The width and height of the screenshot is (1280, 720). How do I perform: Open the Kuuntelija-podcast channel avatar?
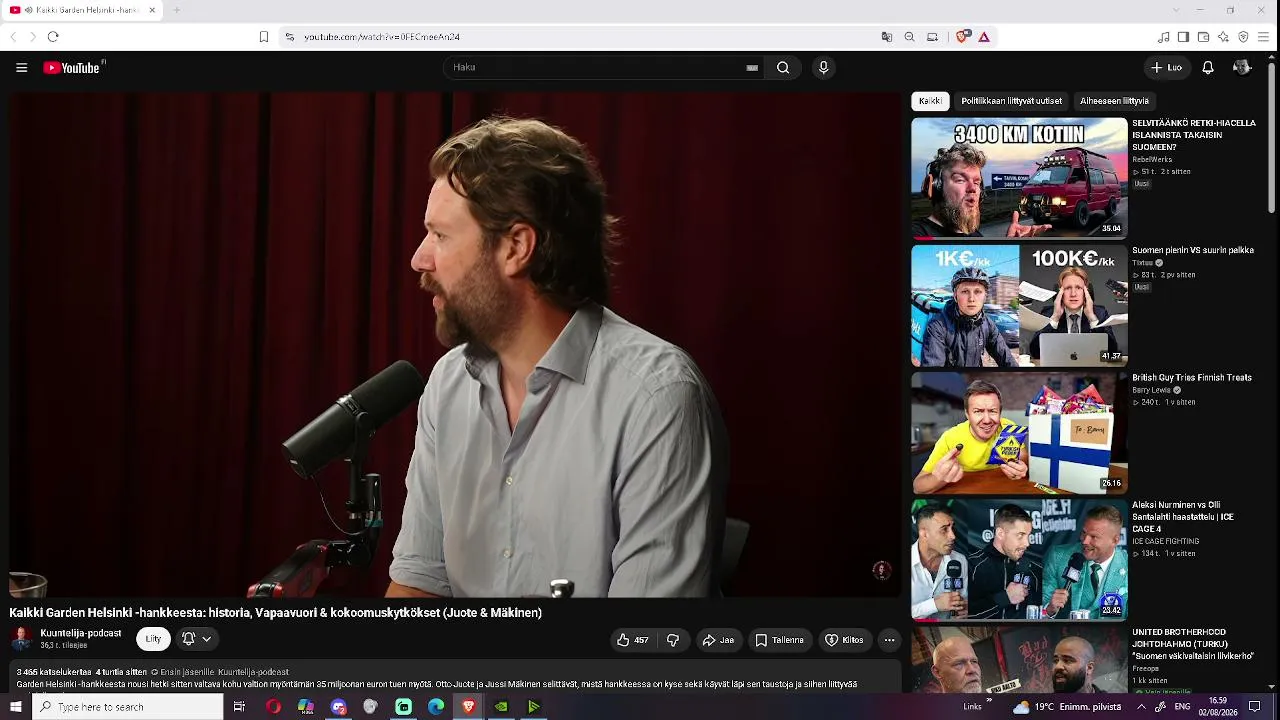pyautogui.click(x=21, y=638)
